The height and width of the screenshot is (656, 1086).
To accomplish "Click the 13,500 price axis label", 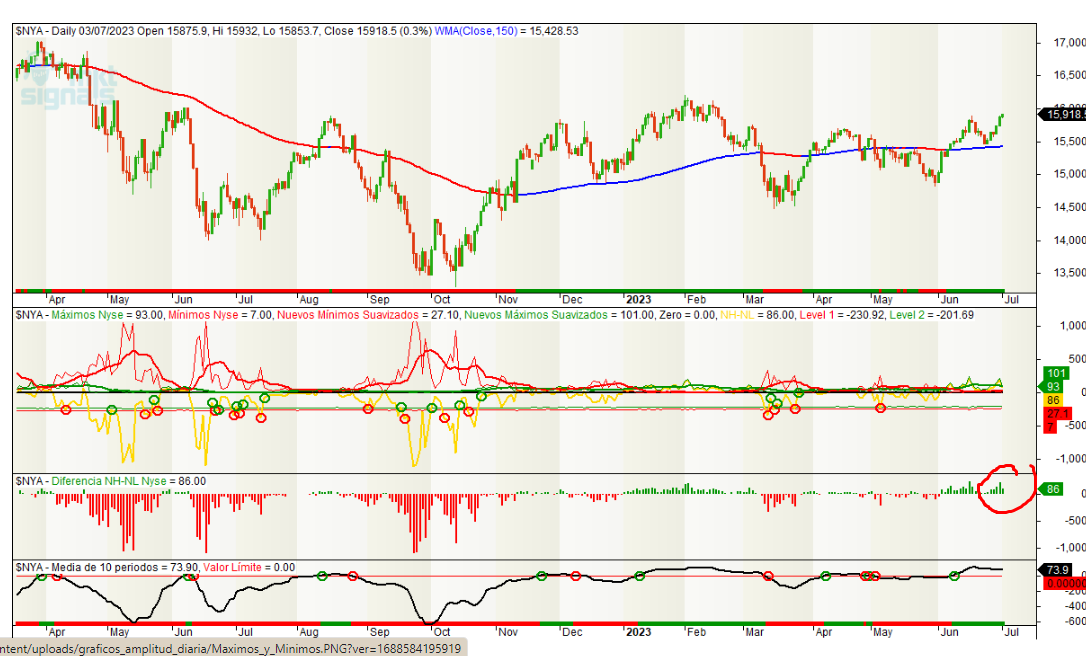I will (x=1069, y=273).
